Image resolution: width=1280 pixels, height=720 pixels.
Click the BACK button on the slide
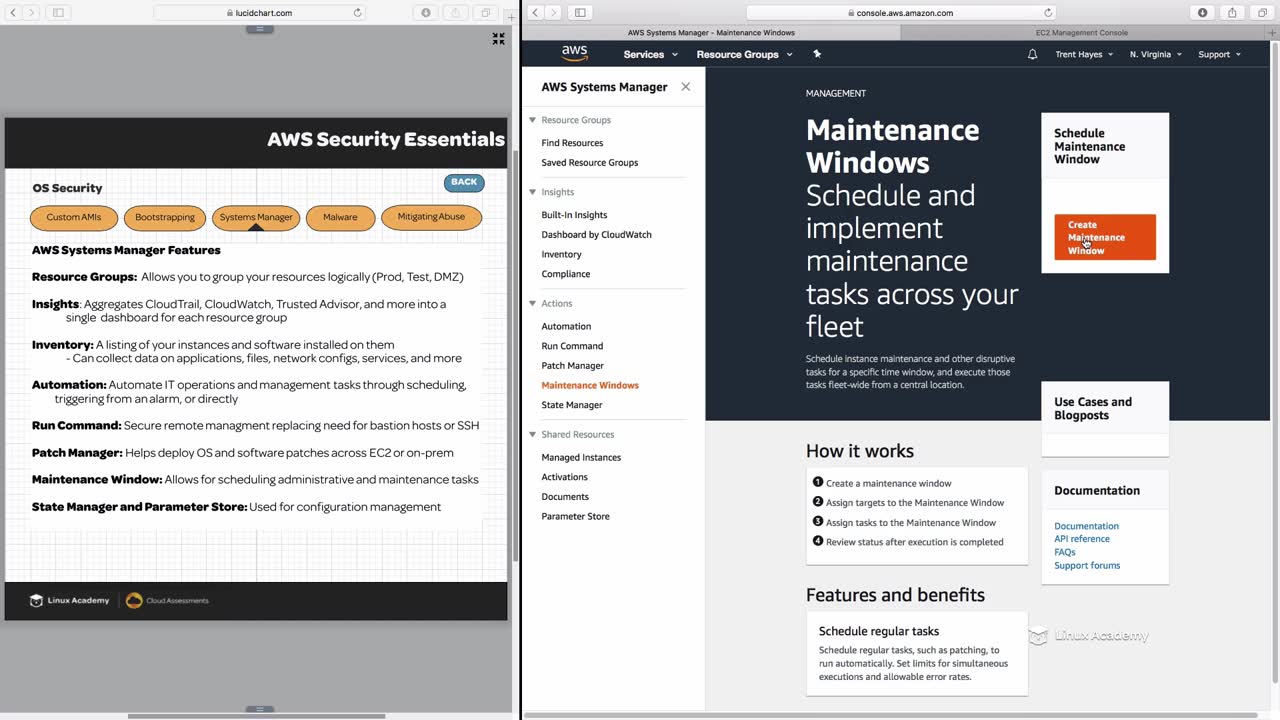pos(464,182)
